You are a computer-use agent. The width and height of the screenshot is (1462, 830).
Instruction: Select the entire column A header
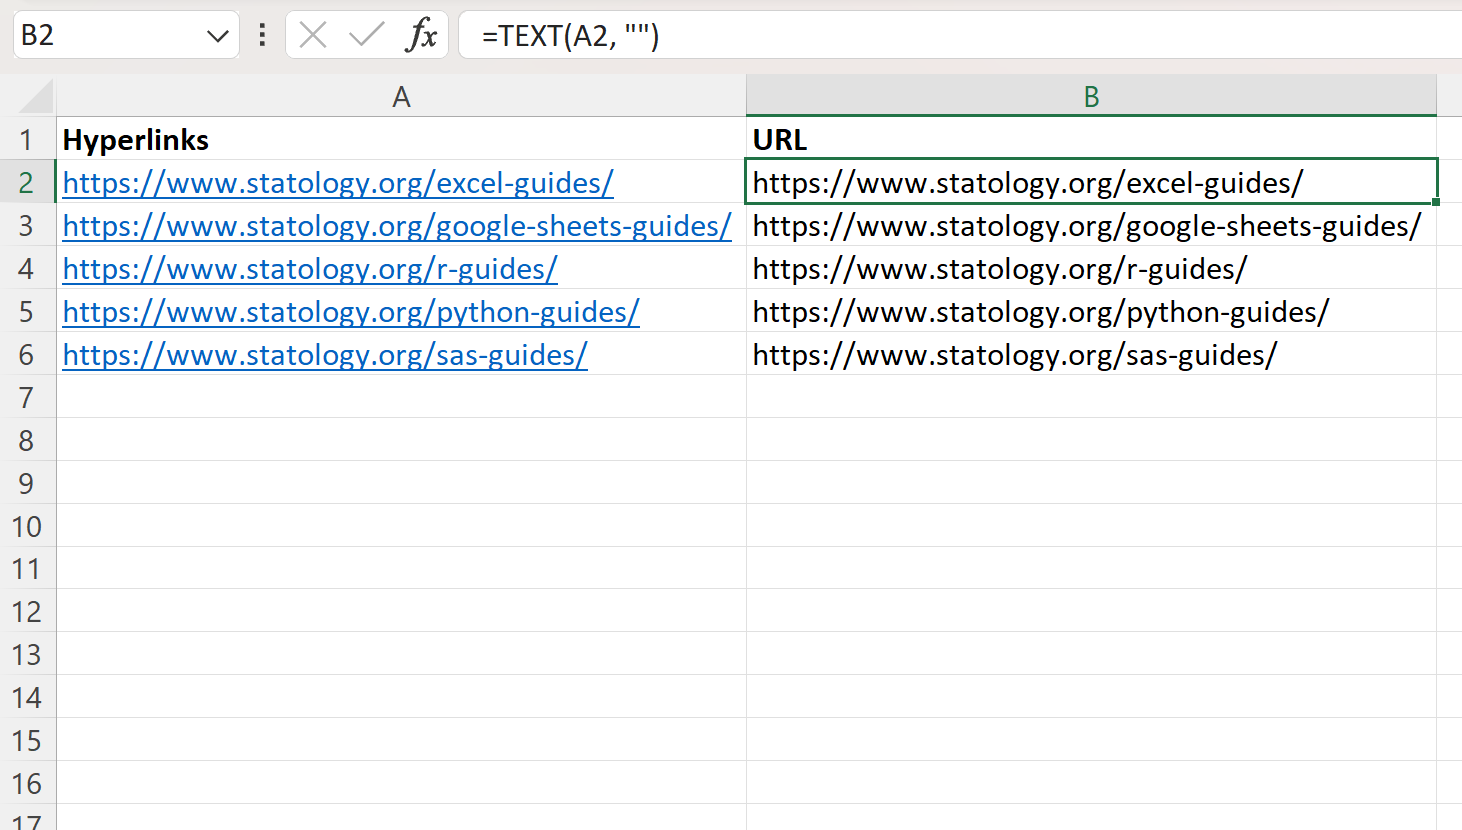point(400,96)
